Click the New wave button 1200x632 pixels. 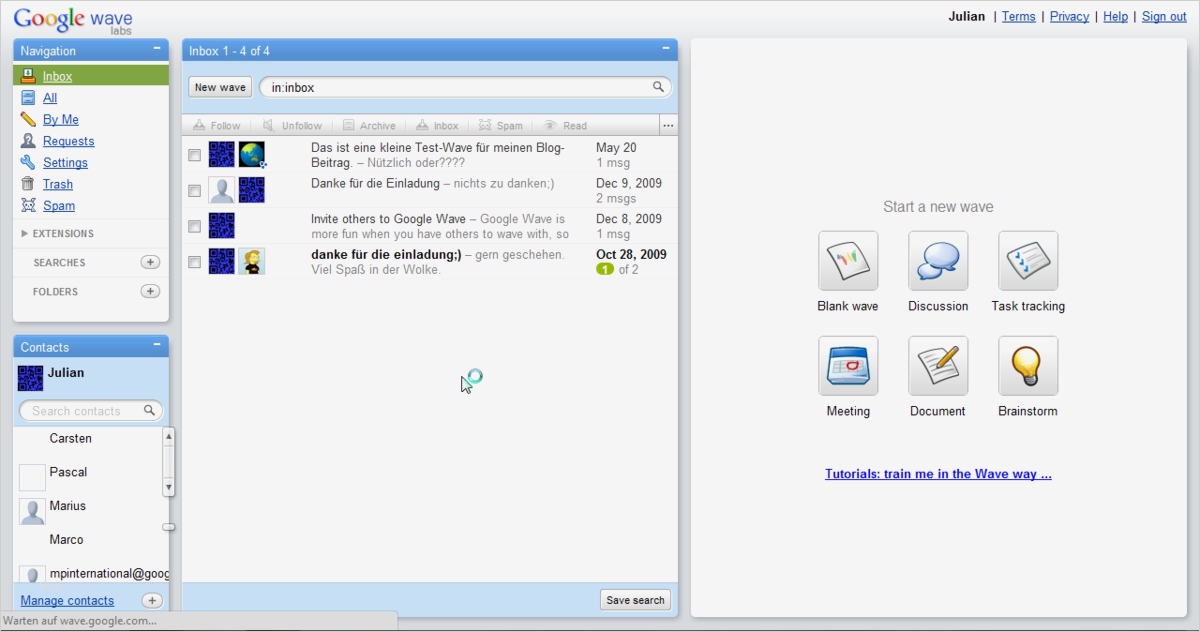(x=220, y=87)
